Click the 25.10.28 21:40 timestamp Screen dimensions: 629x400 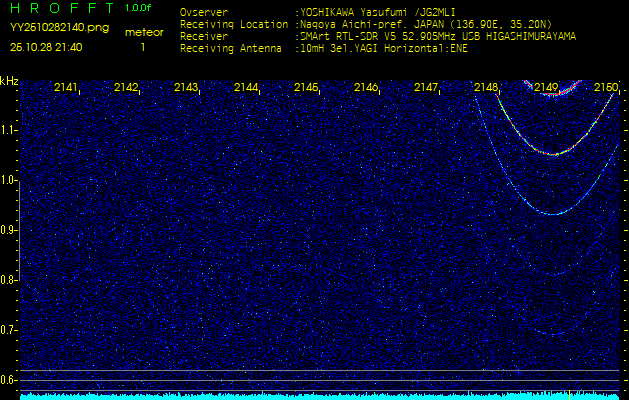(x=46, y=47)
